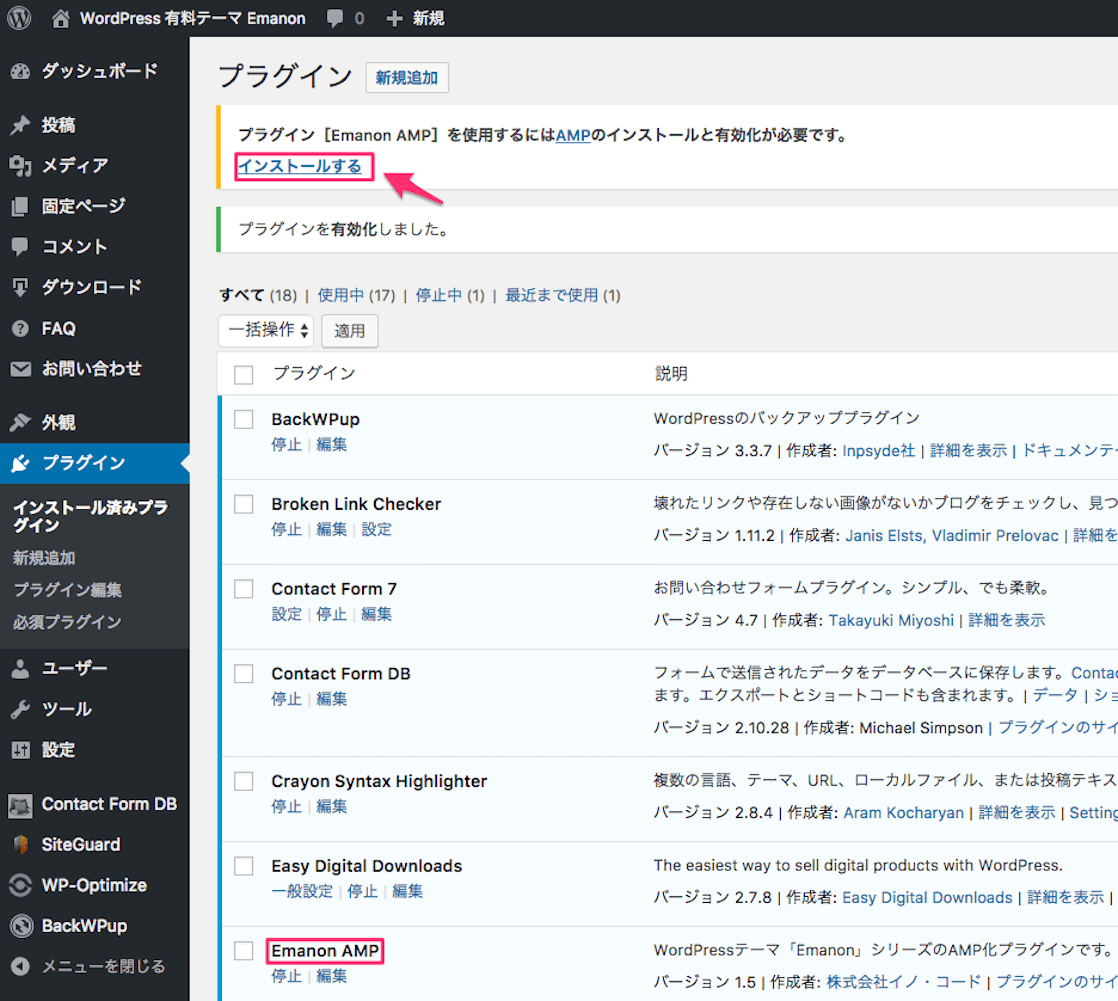Click the home icon in admin bar
The width and height of the screenshot is (1118, 1001).
tap(61, 18)
